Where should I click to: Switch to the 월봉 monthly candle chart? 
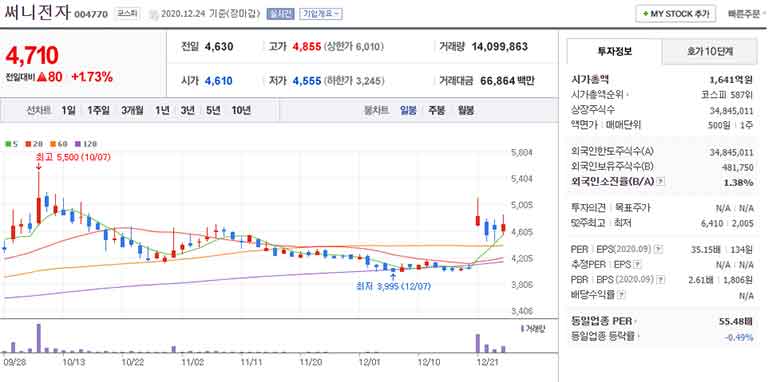(466, 110)
